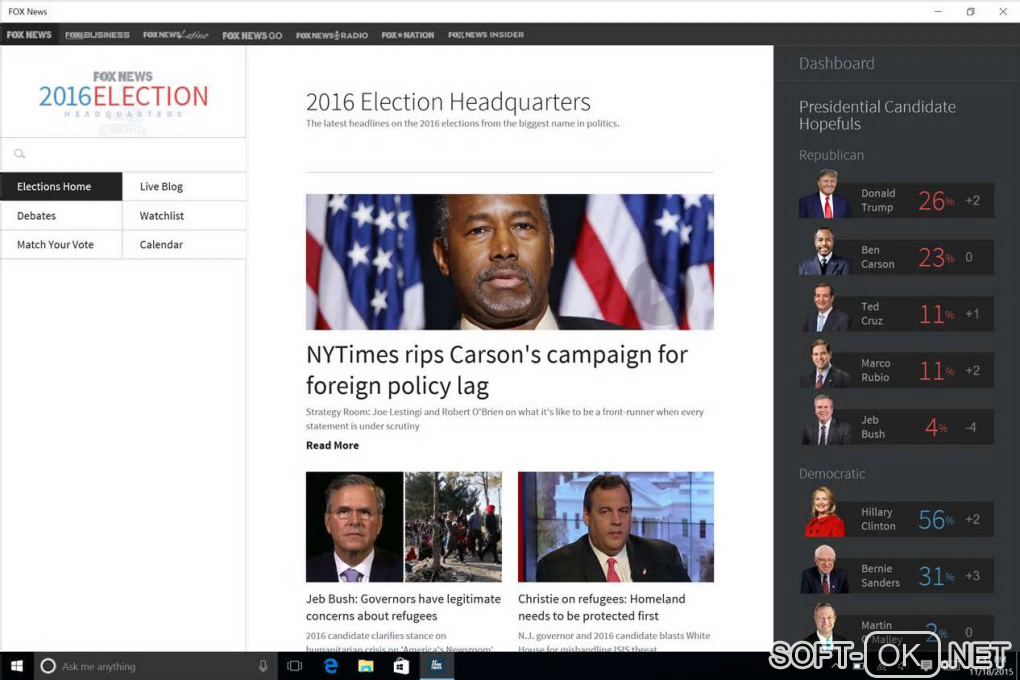Viewport: 1020px width, 680px height.
Task: Click Jeb Bush's portrait in dashboard
Action: [x=825, y=421]
